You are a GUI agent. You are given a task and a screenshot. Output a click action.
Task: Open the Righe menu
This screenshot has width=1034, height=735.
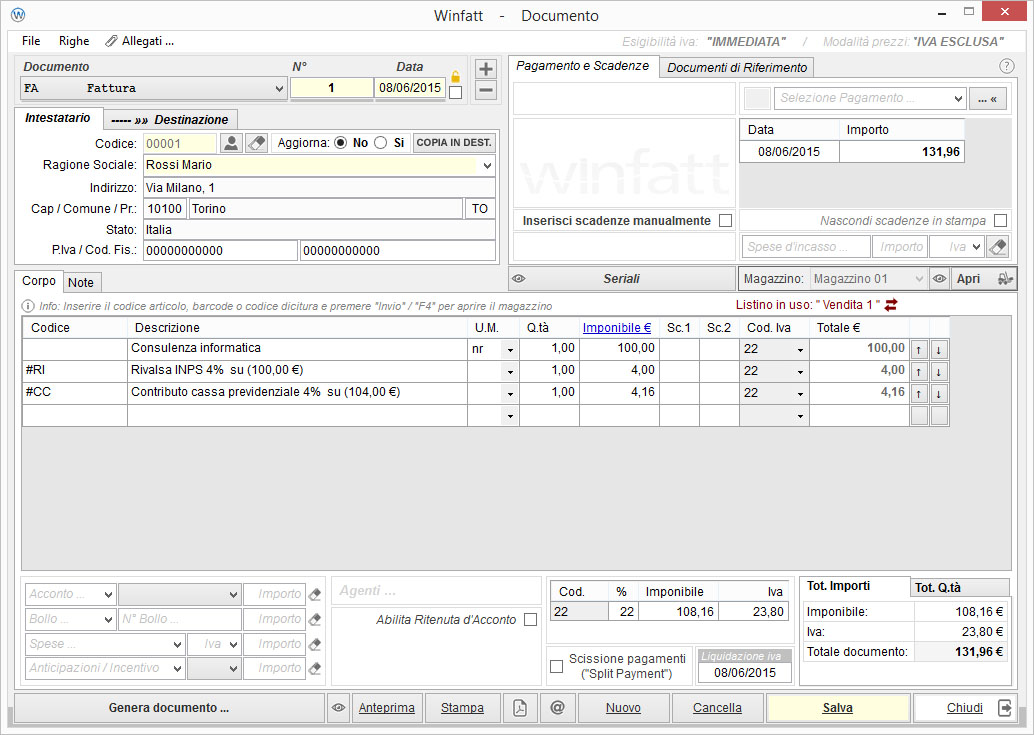[74, 41]
